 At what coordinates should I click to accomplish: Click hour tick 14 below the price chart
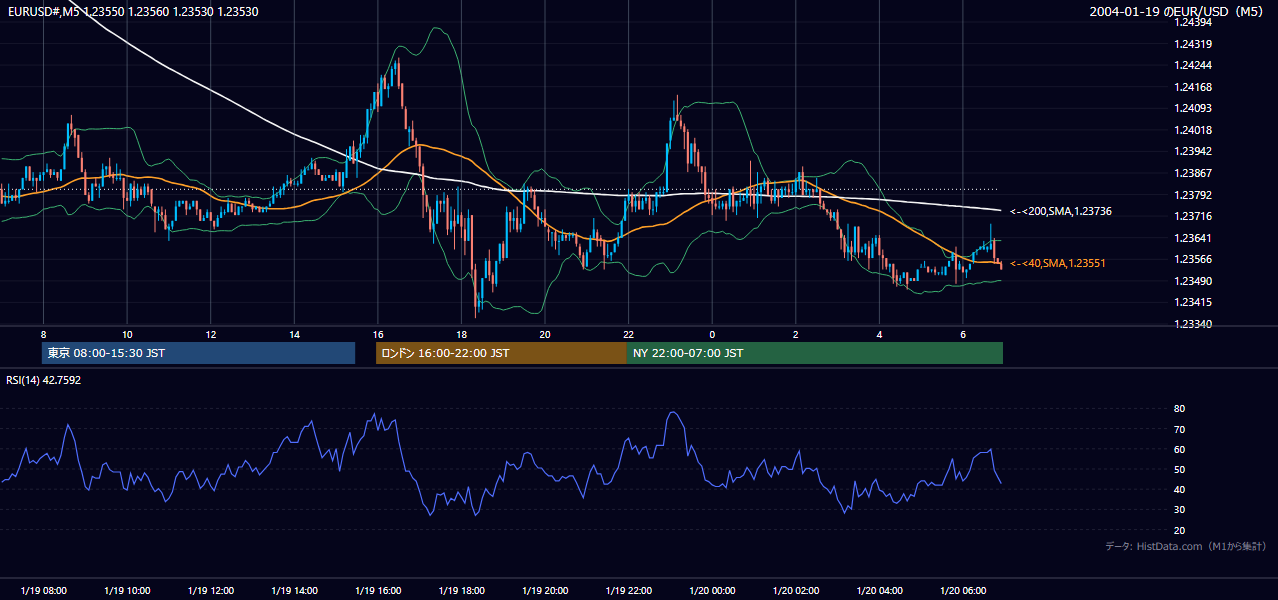coord(294,334)
